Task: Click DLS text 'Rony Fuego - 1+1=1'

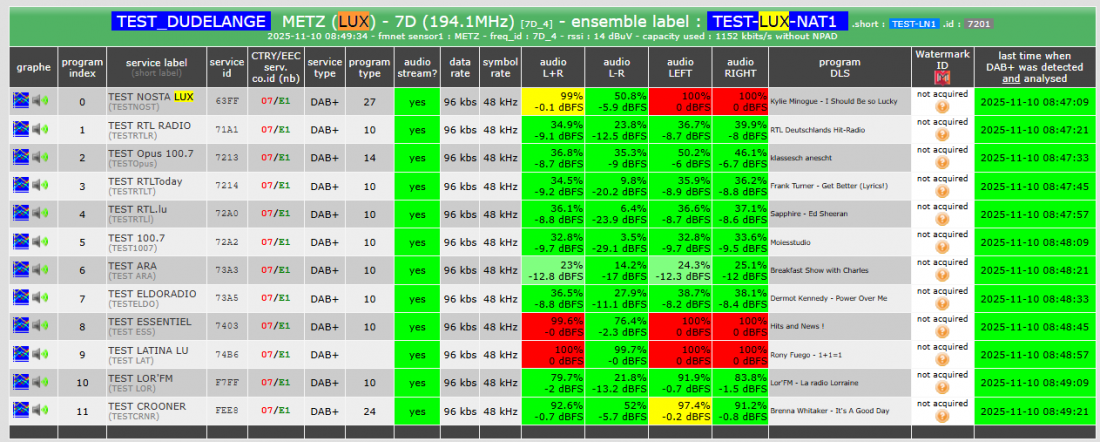Action: [x=805, y=354]
